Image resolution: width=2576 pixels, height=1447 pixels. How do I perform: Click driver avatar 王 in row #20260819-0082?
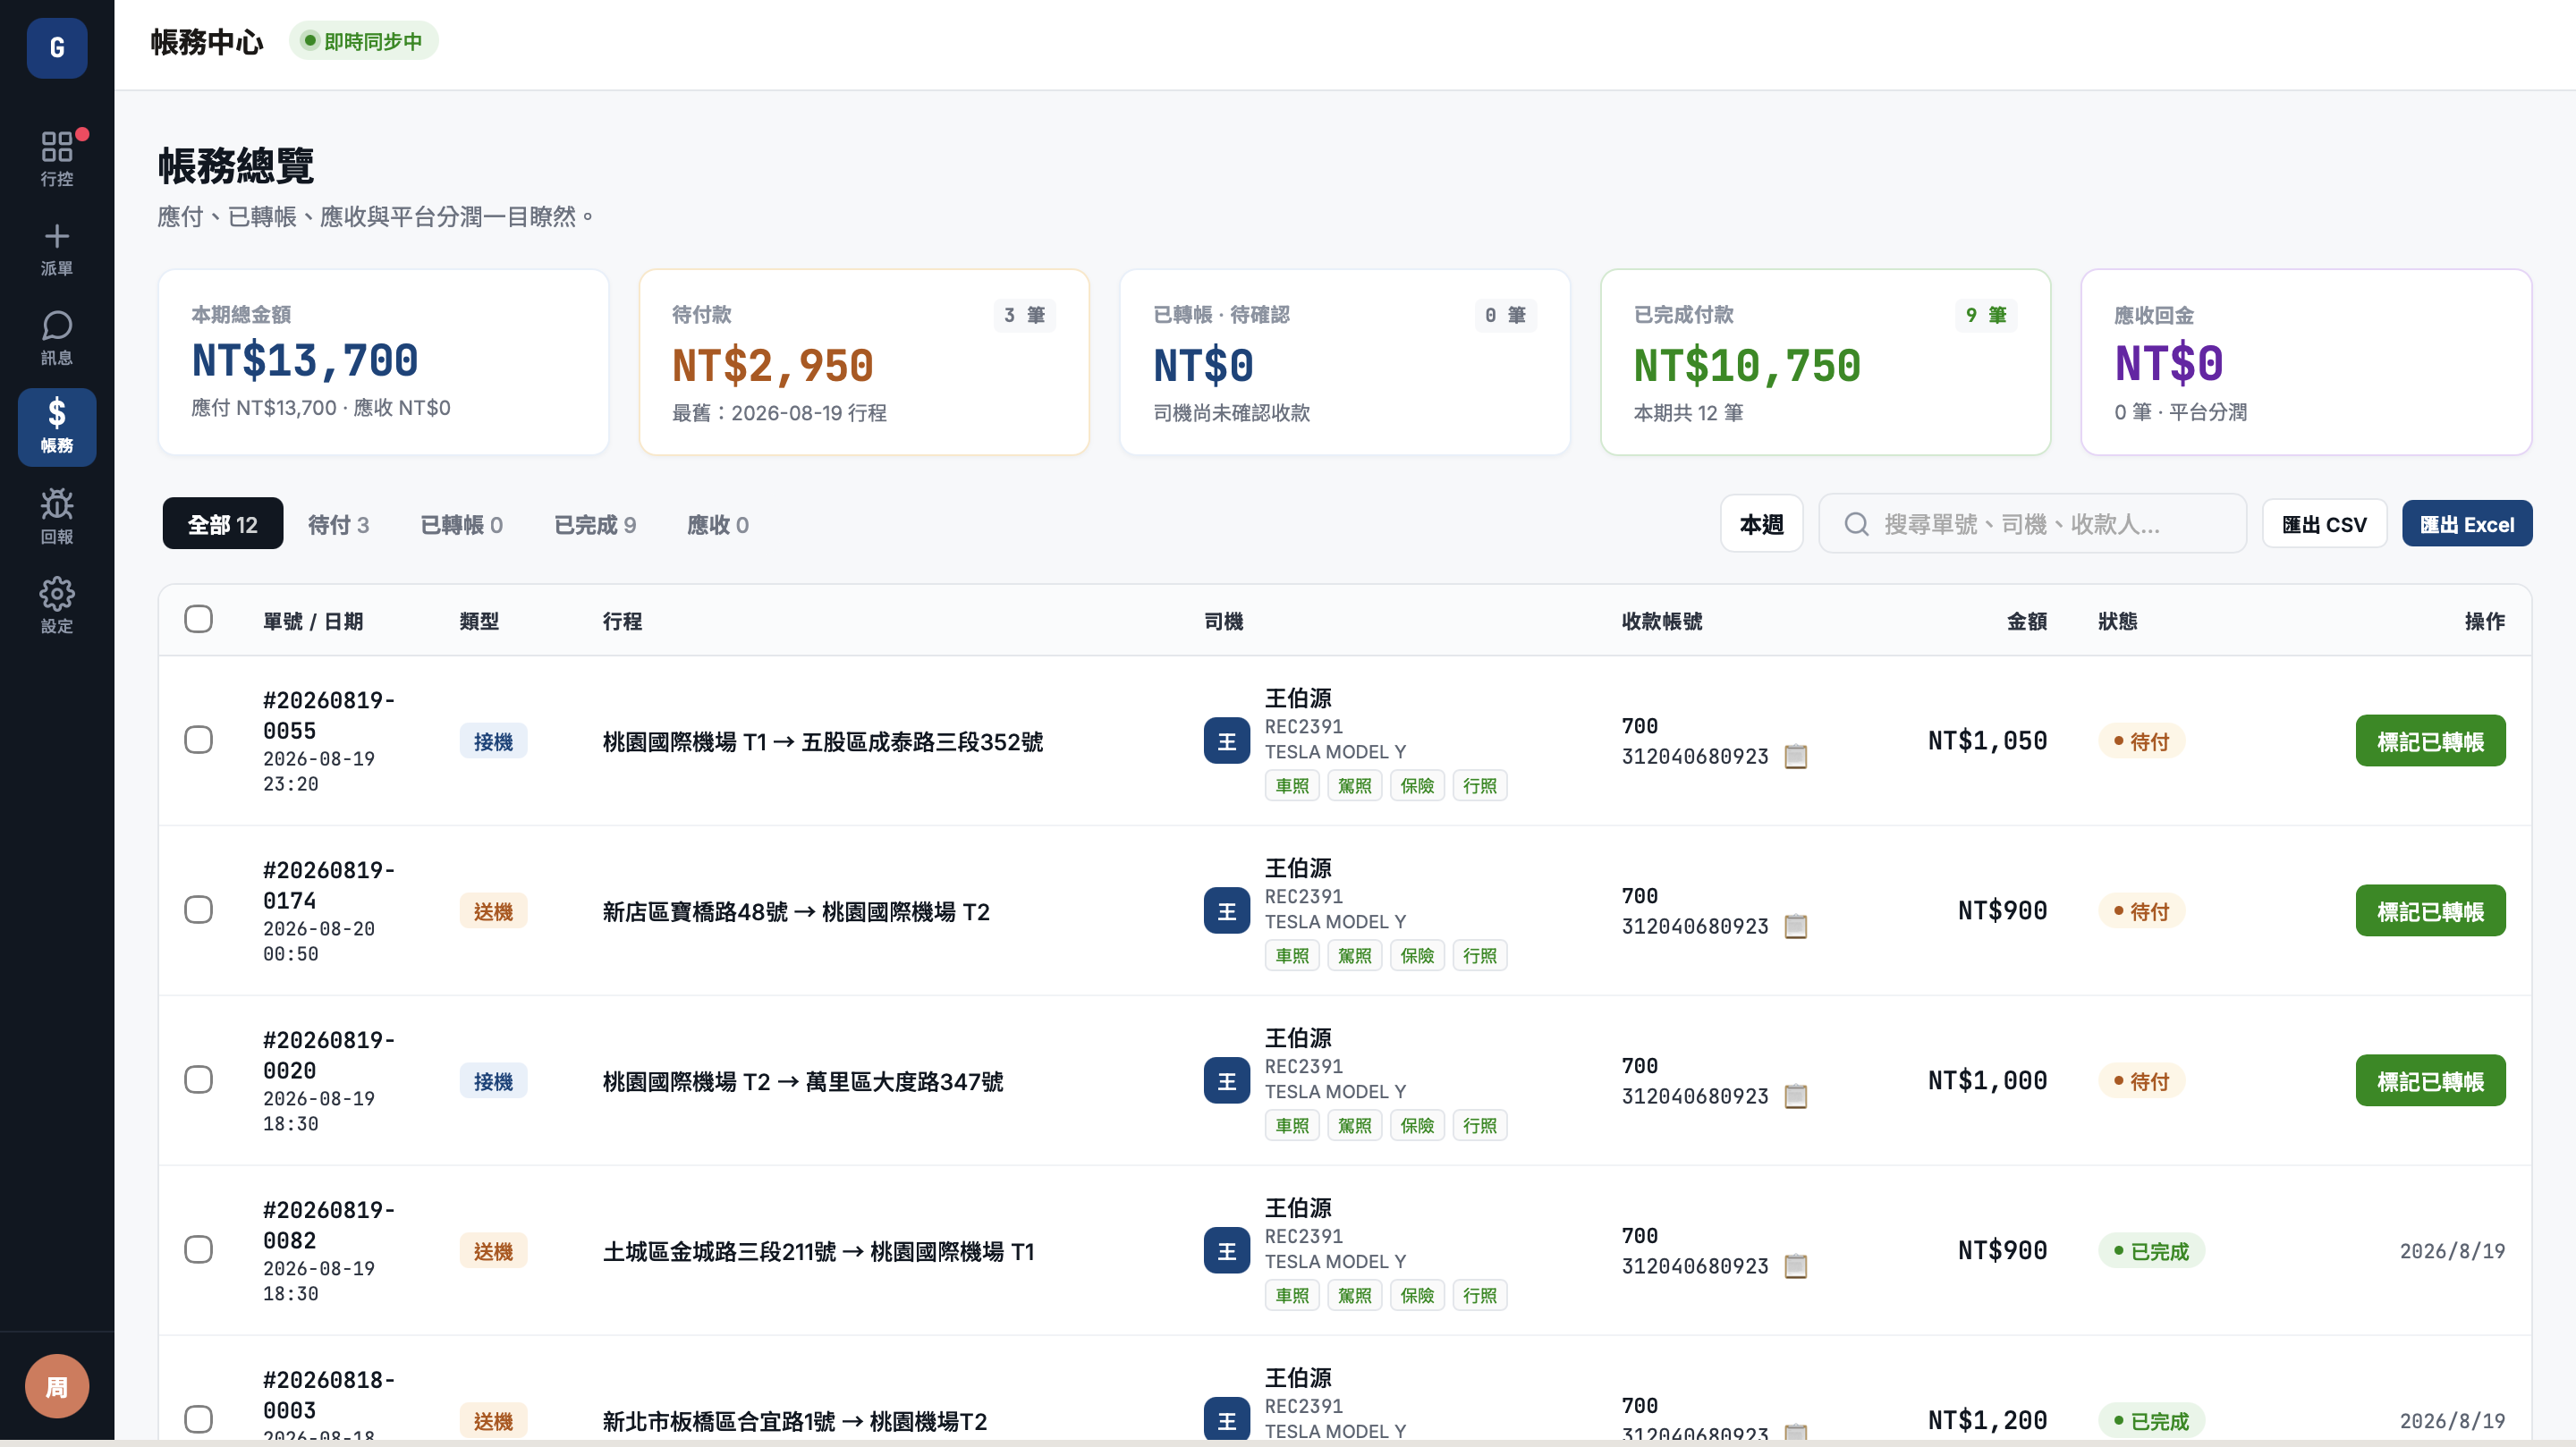(1227, 1251)
